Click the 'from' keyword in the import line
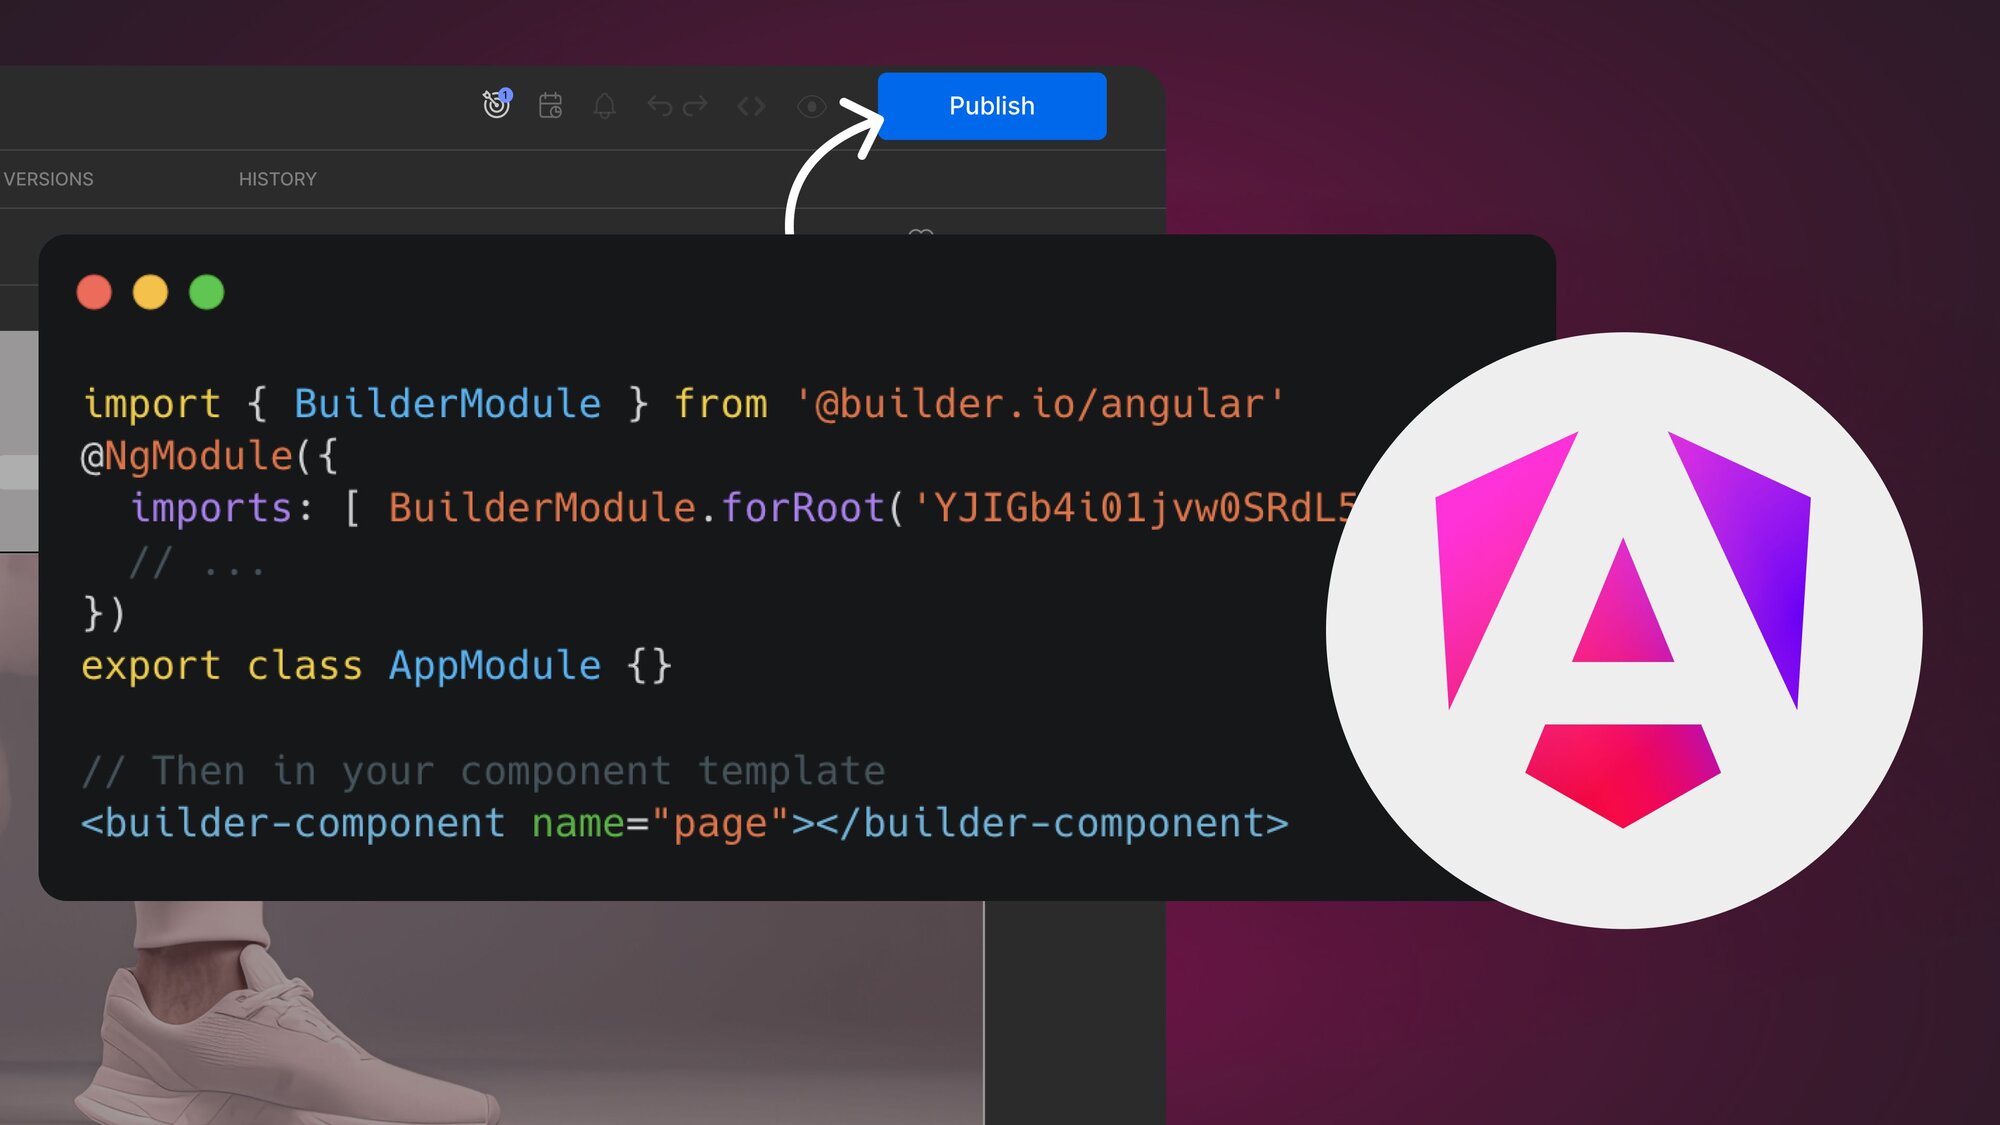The width and height of the screenshot is (2000, 1125). [720, 404]
